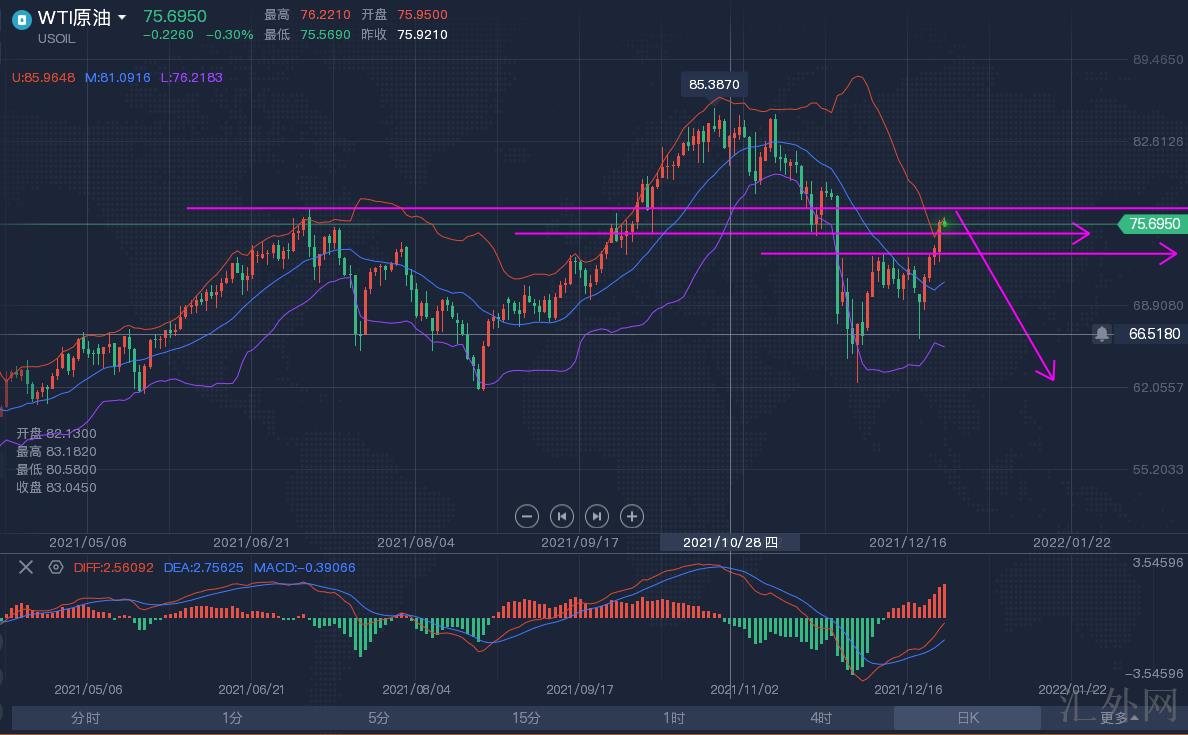Choose the 5分 chart interval
Image resolution: width=1188 pixels, height=735 pixels.
tap(379, 717)
